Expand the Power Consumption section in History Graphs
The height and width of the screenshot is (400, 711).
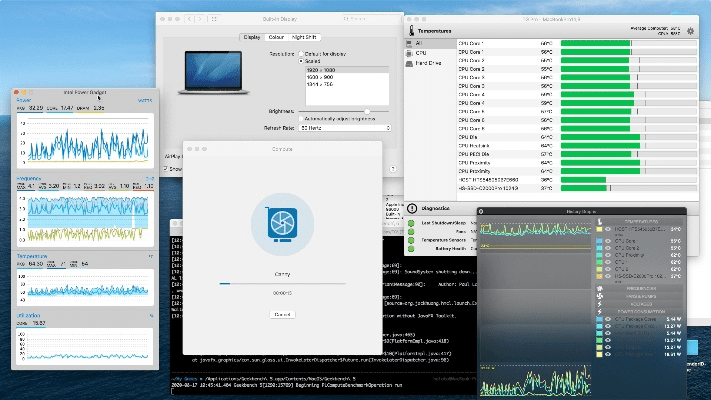642,311
